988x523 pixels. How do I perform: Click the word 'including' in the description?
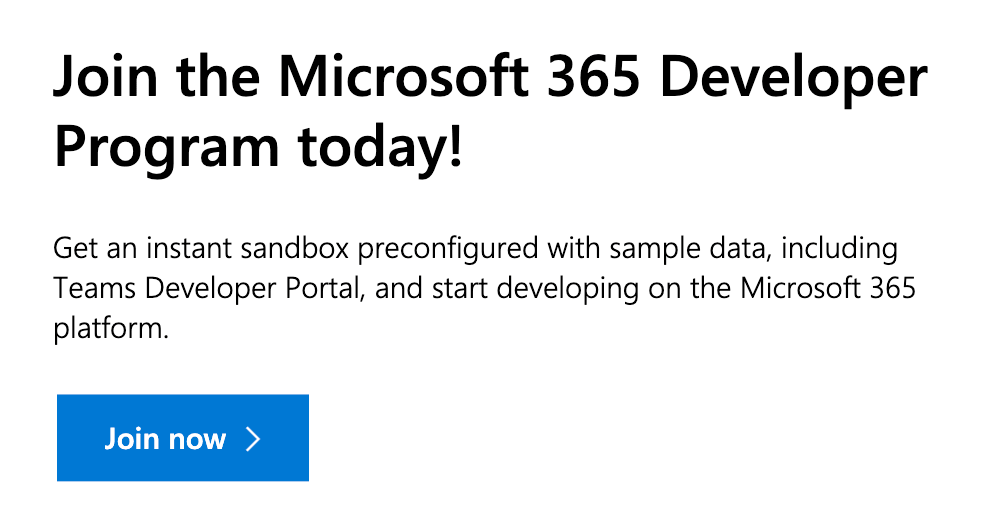[x=839, y=249]
